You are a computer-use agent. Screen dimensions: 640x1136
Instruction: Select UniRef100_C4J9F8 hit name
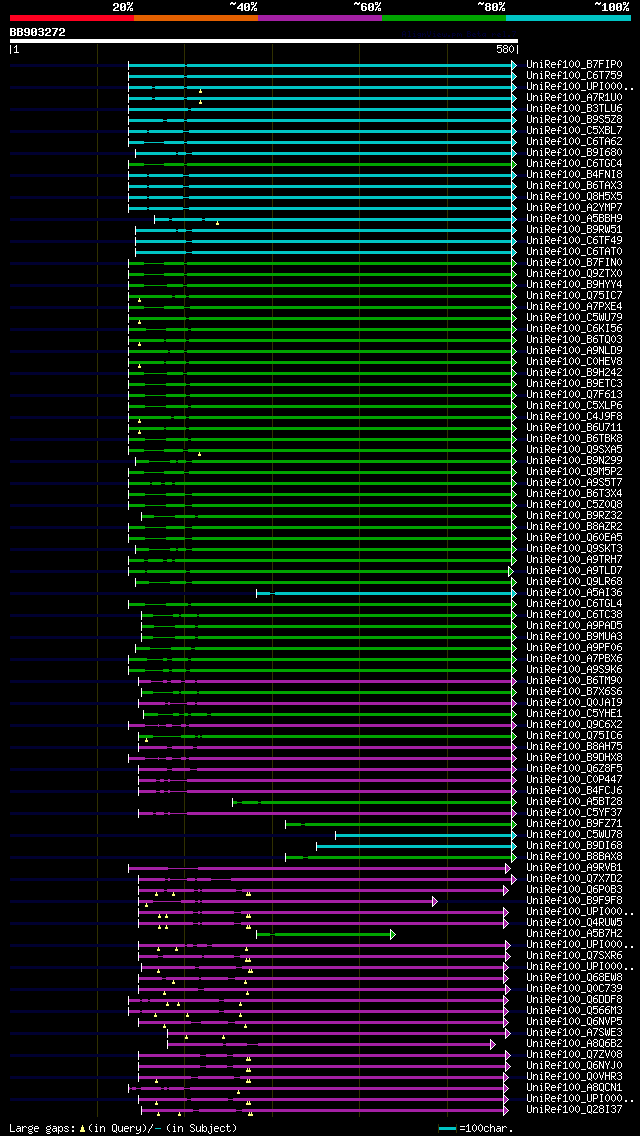coord(574,417)
